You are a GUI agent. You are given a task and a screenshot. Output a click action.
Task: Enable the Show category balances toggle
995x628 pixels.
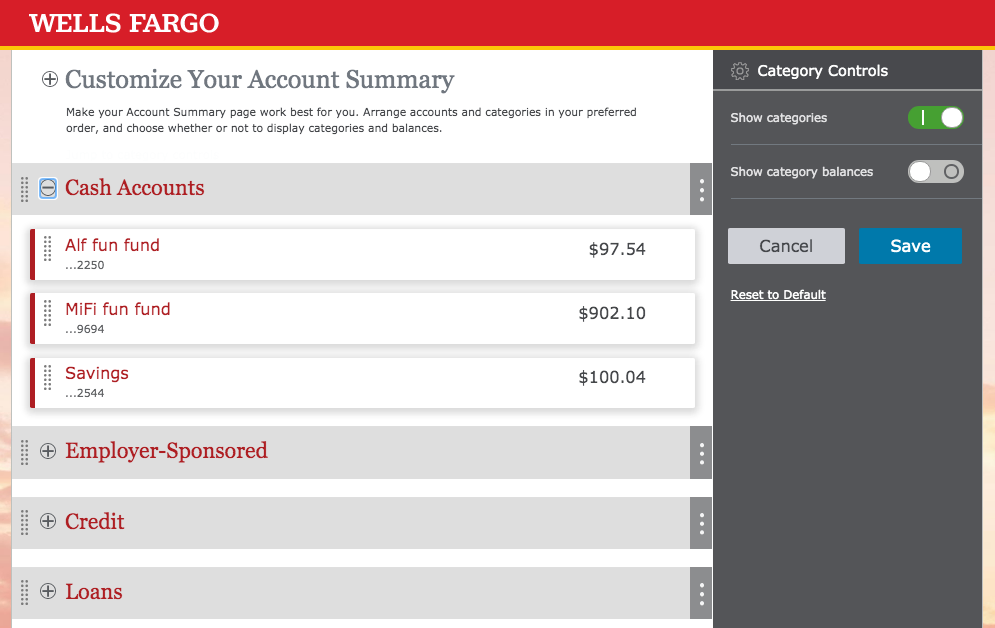[x=935, y=171]
